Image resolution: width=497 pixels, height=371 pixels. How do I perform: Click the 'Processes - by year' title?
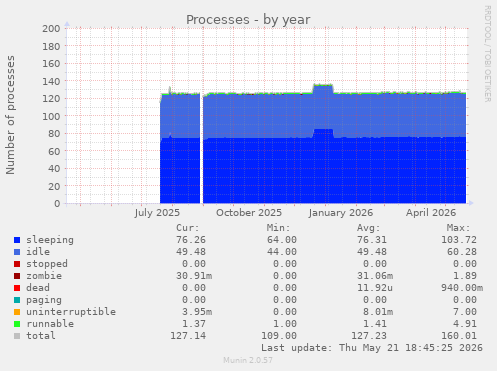(x=248, y=20)
